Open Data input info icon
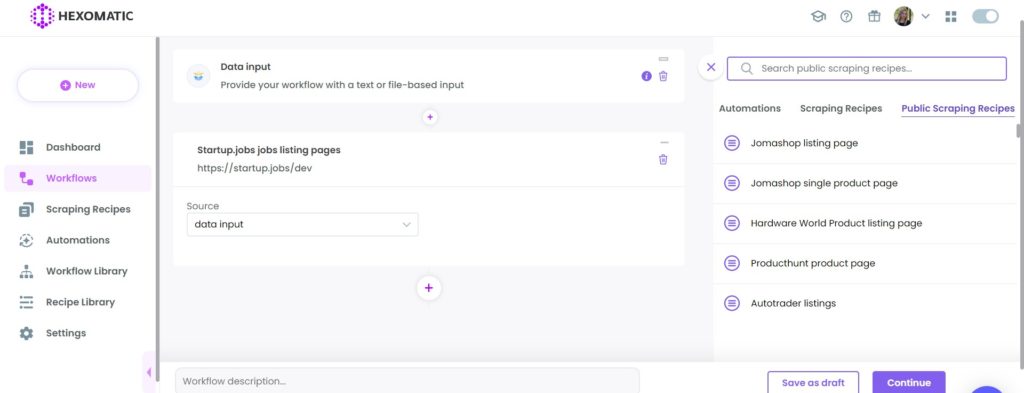Viewport: 1024px width, 393px height. pos(647,76)
